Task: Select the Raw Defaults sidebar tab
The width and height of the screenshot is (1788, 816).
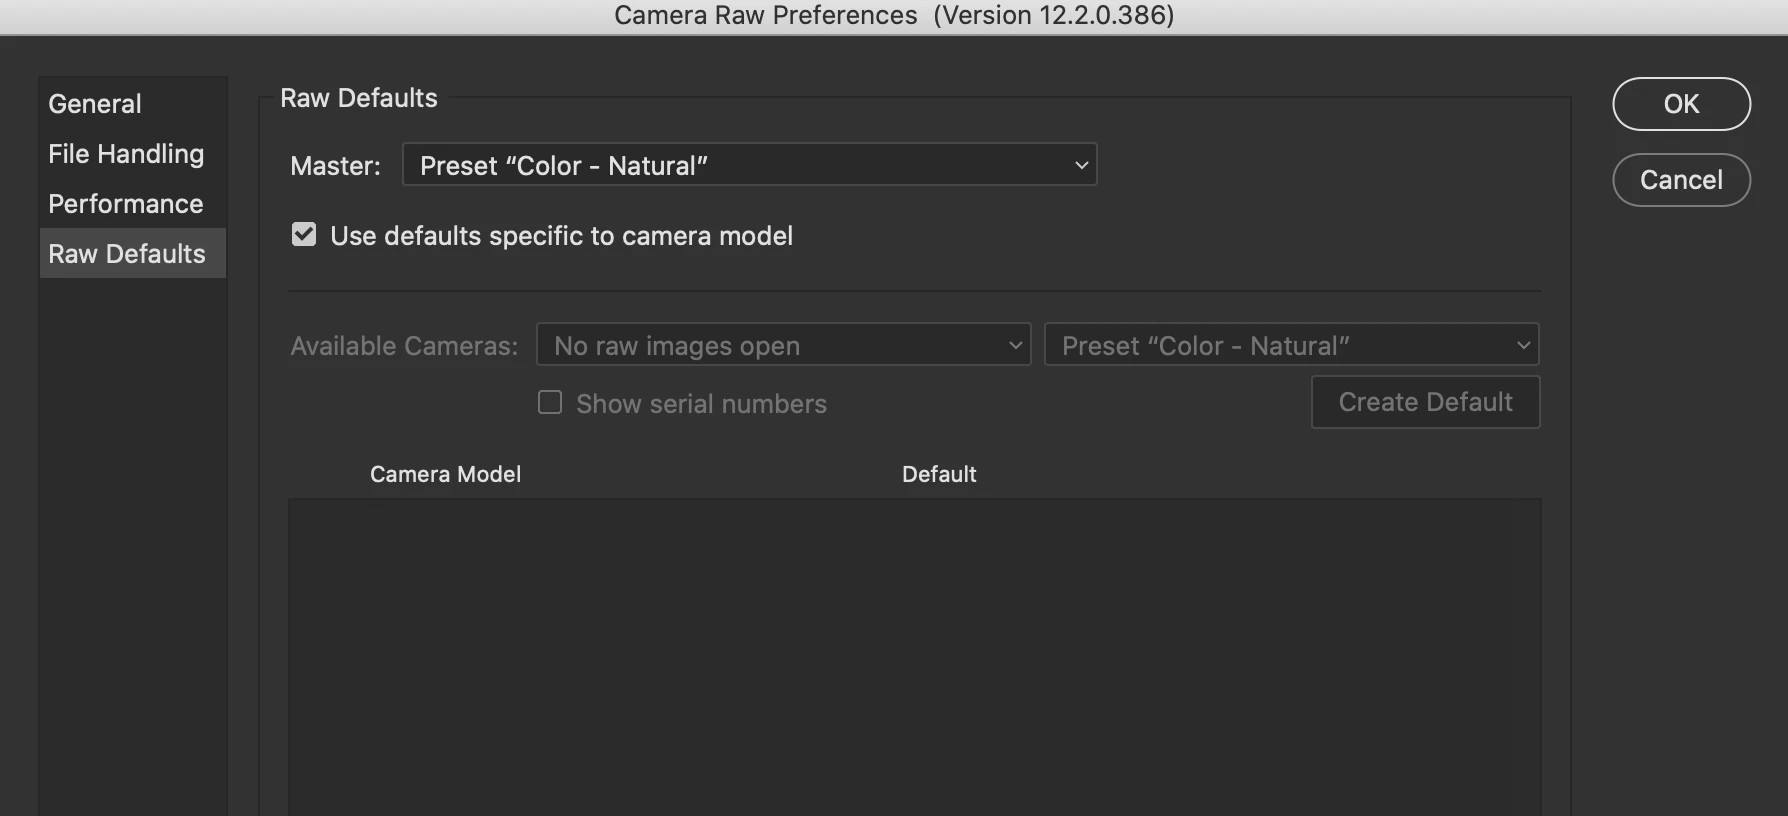Action: (x=127, y=254)
